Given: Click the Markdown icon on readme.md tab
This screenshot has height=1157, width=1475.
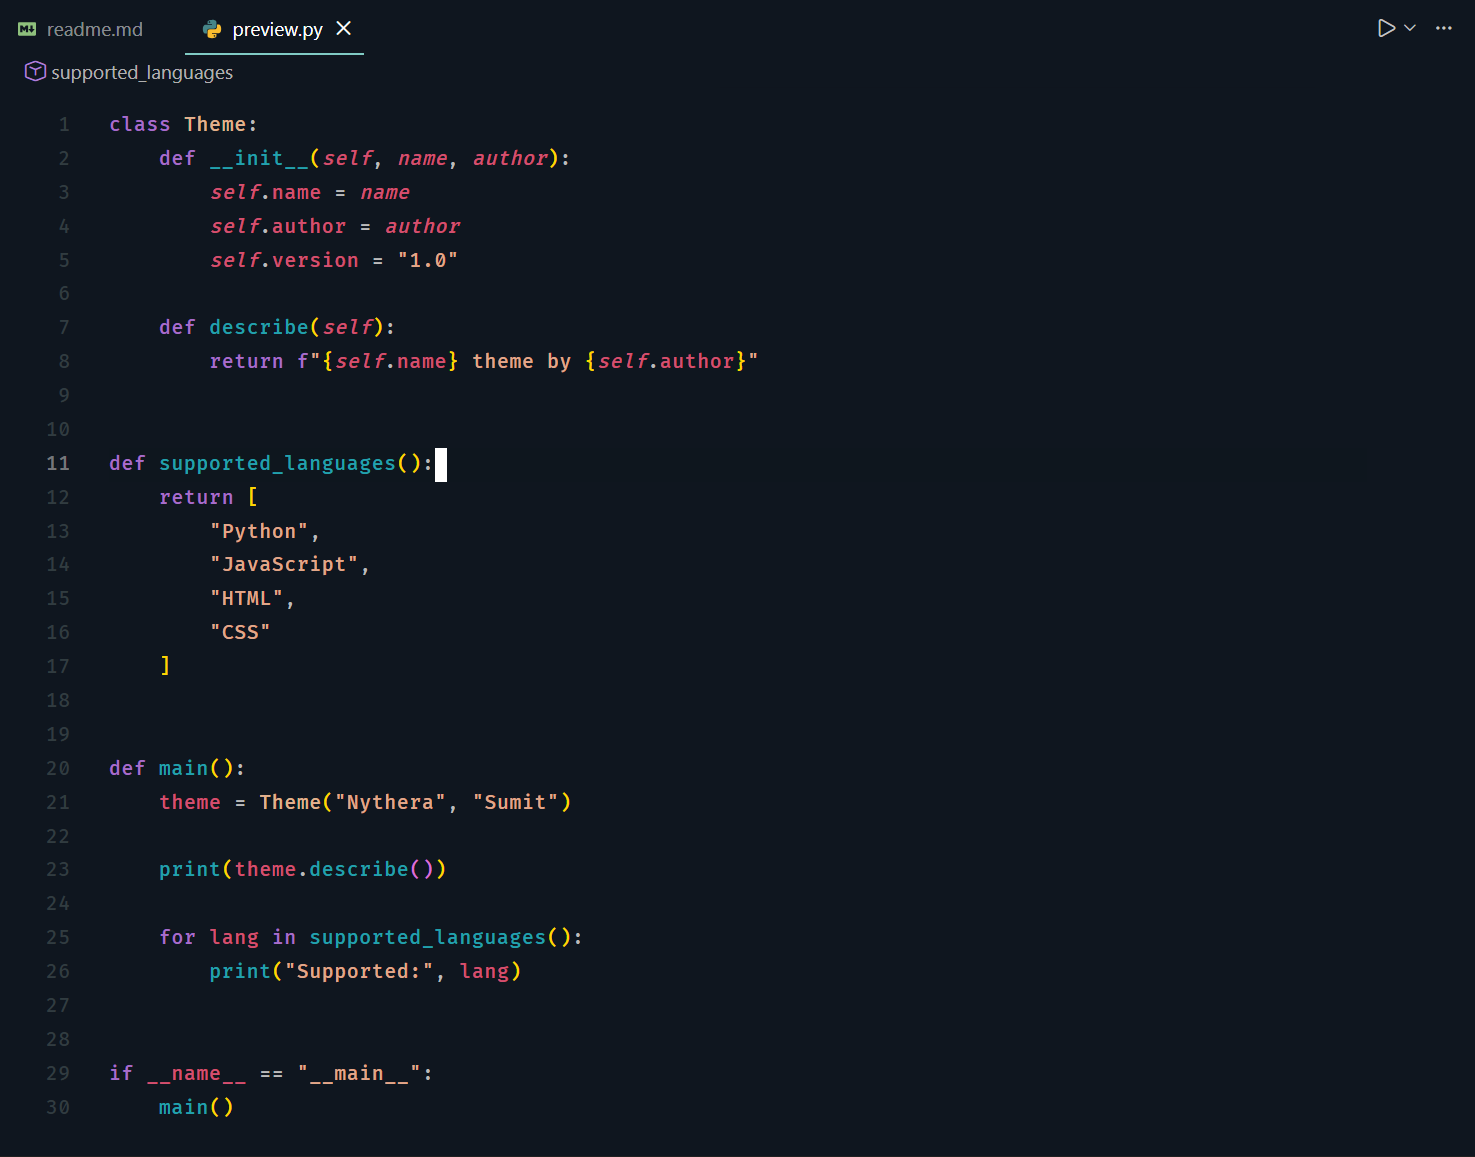Looking at the screenshot, I should click(26, 29).
